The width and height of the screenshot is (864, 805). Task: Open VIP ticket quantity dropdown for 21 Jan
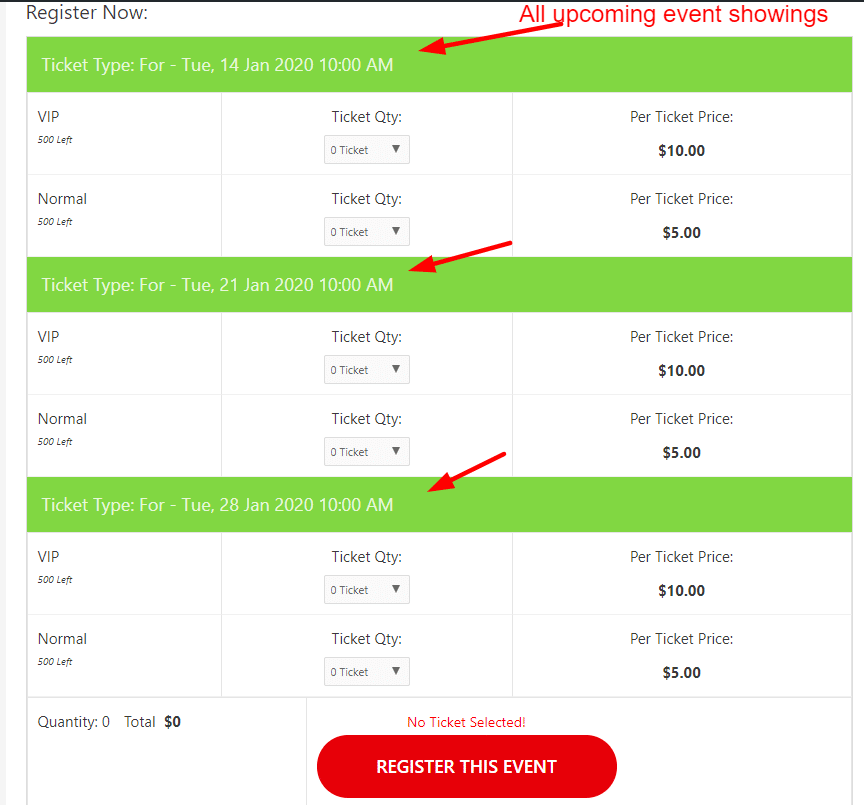coord(366,369)
